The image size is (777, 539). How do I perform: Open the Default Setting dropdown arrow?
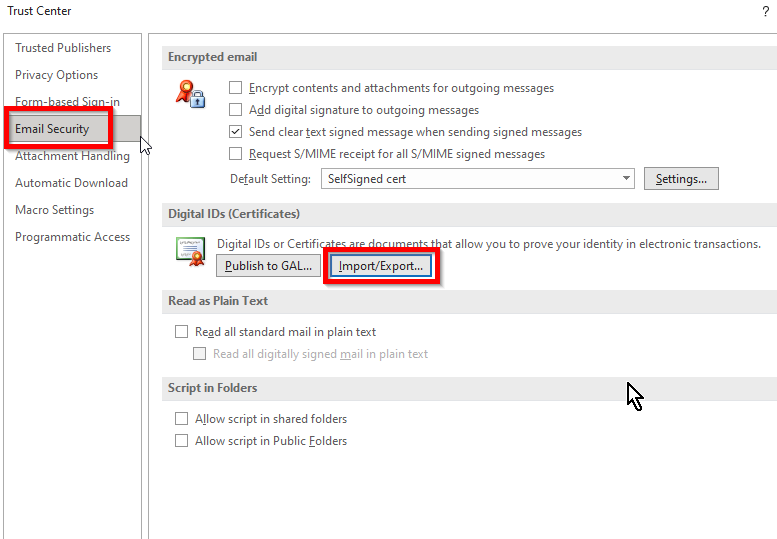click(x=626, y=179)
